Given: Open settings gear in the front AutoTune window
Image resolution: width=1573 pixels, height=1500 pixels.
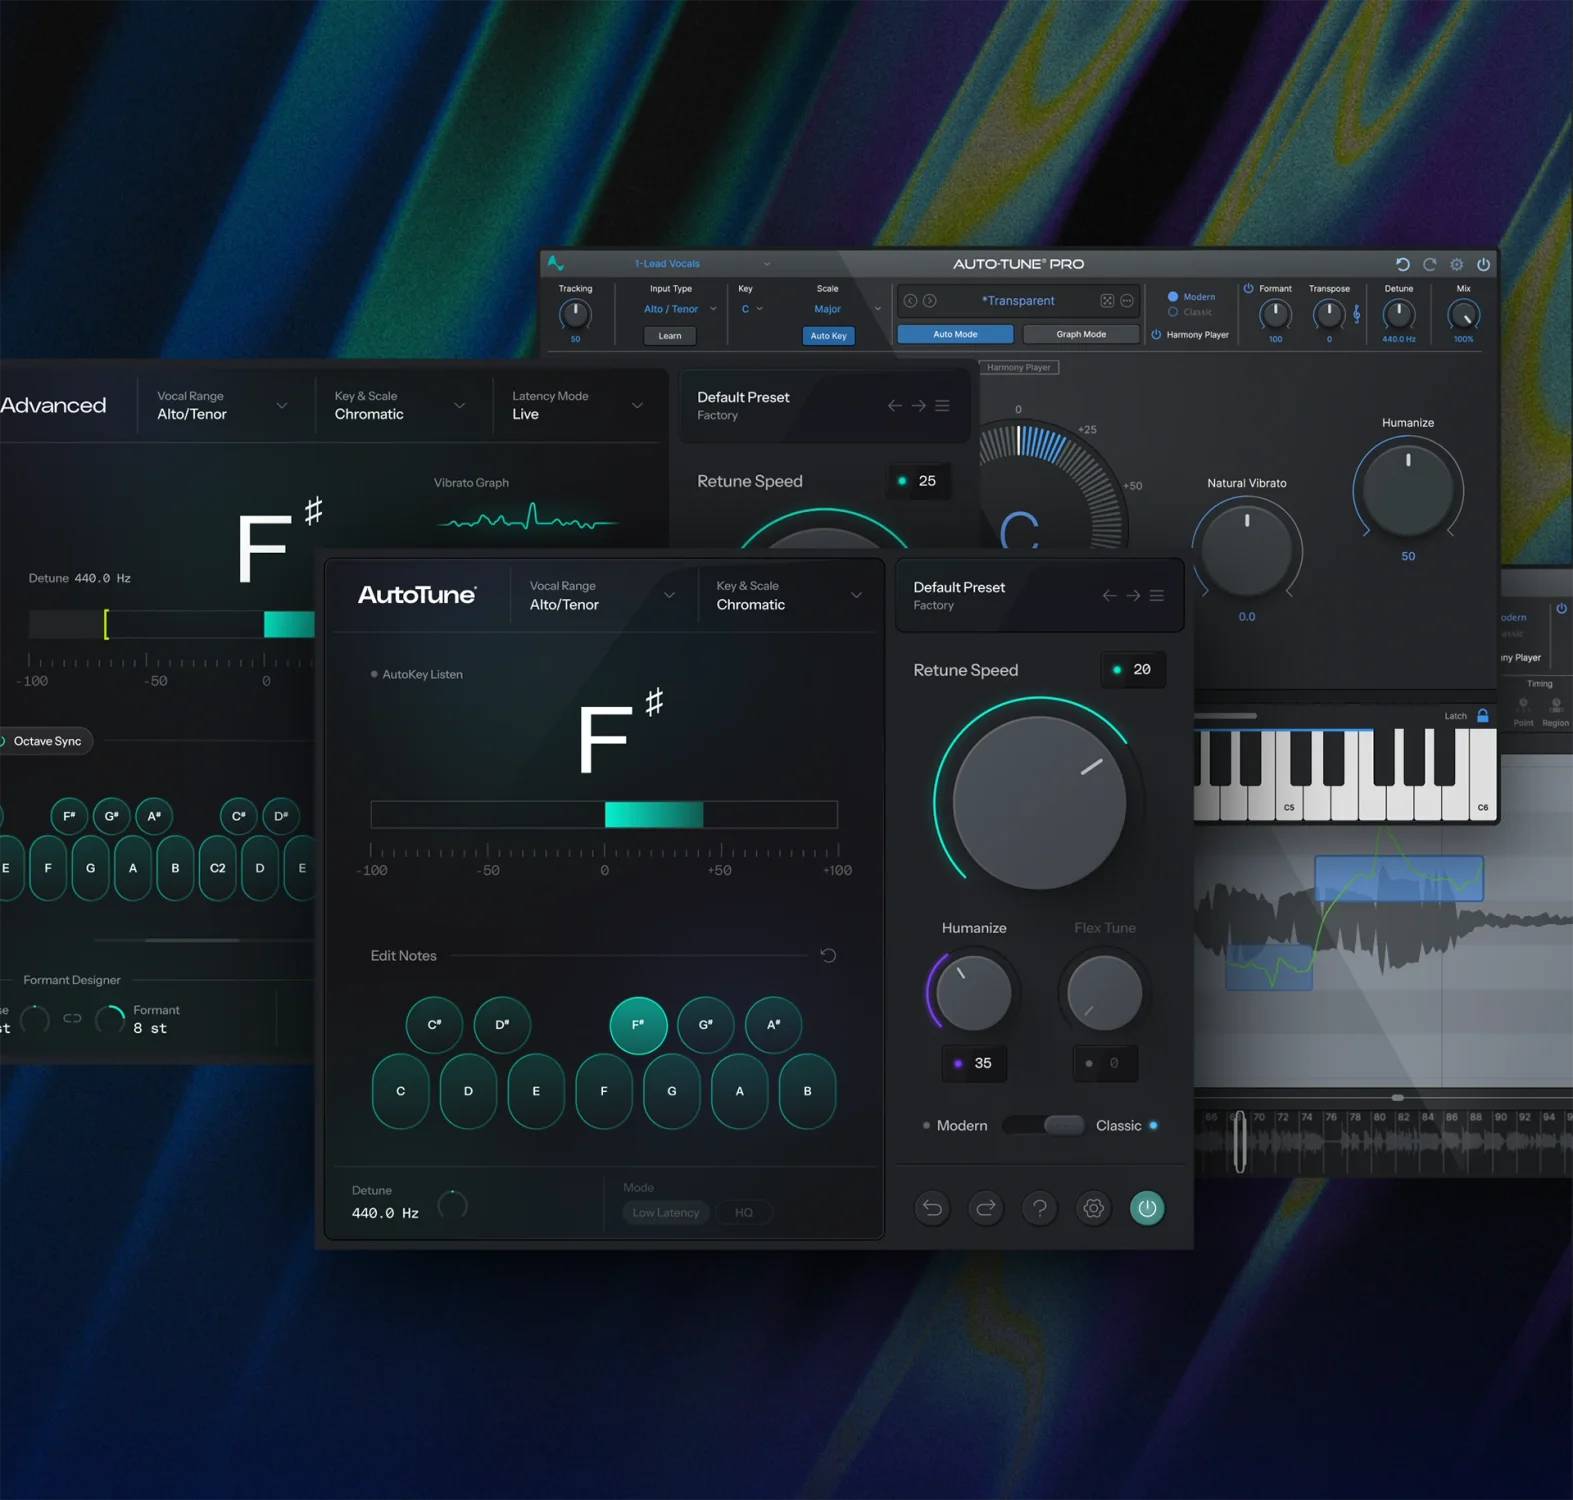Looking at the screenshot, I should click(1094, 1208).
